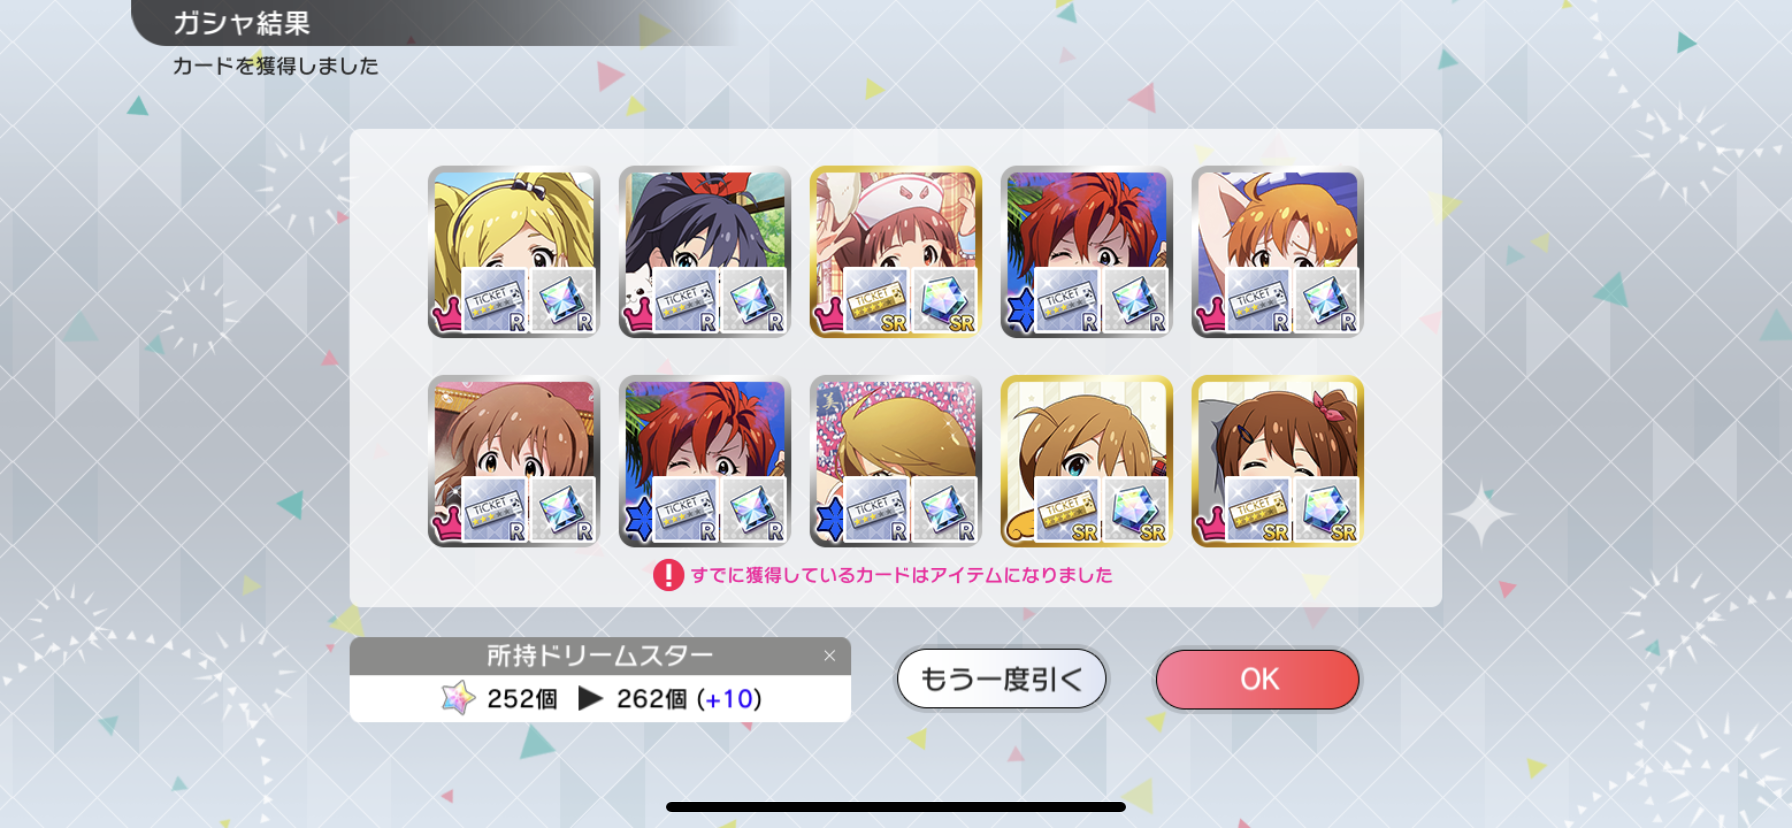Tap the SR crystal icon on the nurse hat card
1792x828 pixels.
943,300
